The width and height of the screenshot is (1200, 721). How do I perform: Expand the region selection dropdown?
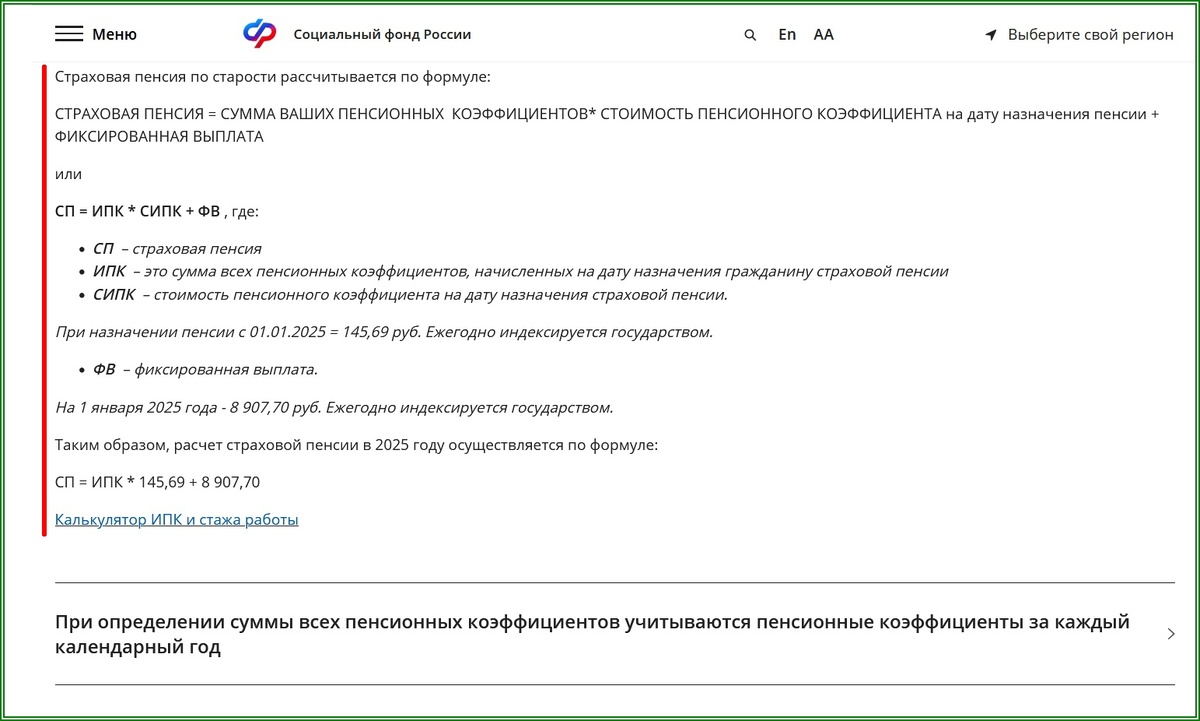(1076, 34)
